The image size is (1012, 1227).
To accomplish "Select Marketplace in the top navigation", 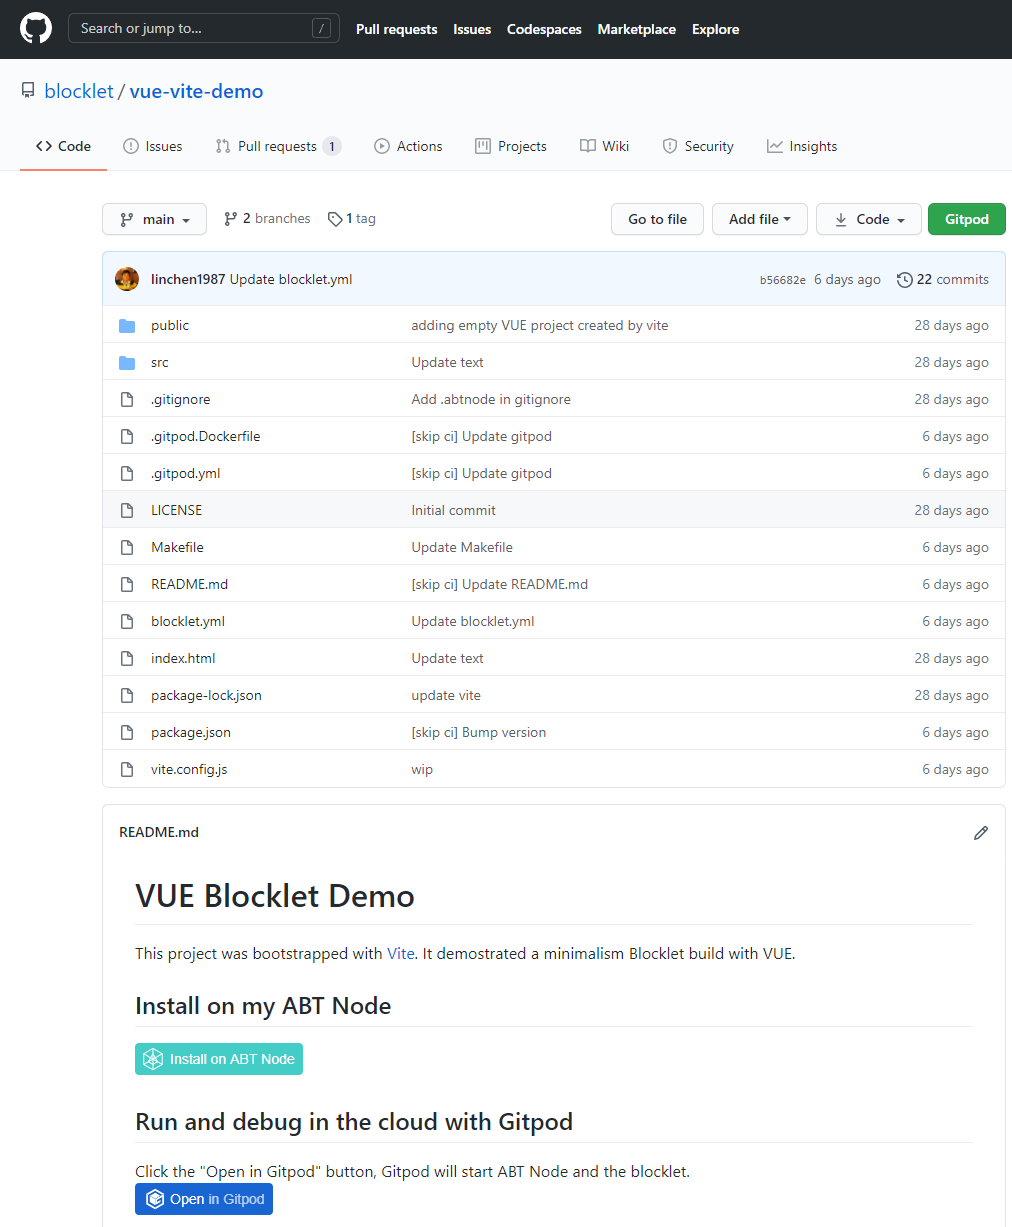I will click(636, 29).
